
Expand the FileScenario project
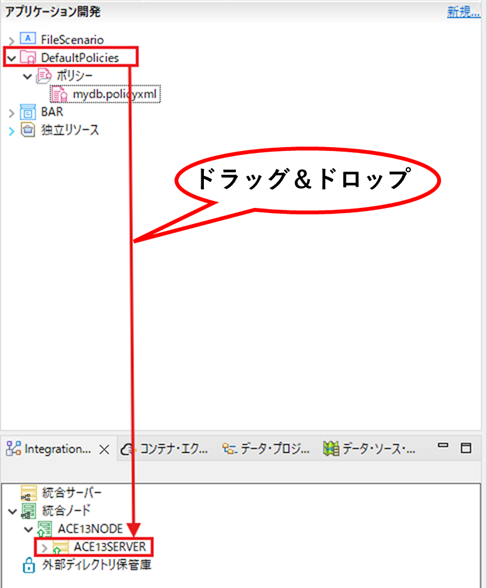pos(11,40)
